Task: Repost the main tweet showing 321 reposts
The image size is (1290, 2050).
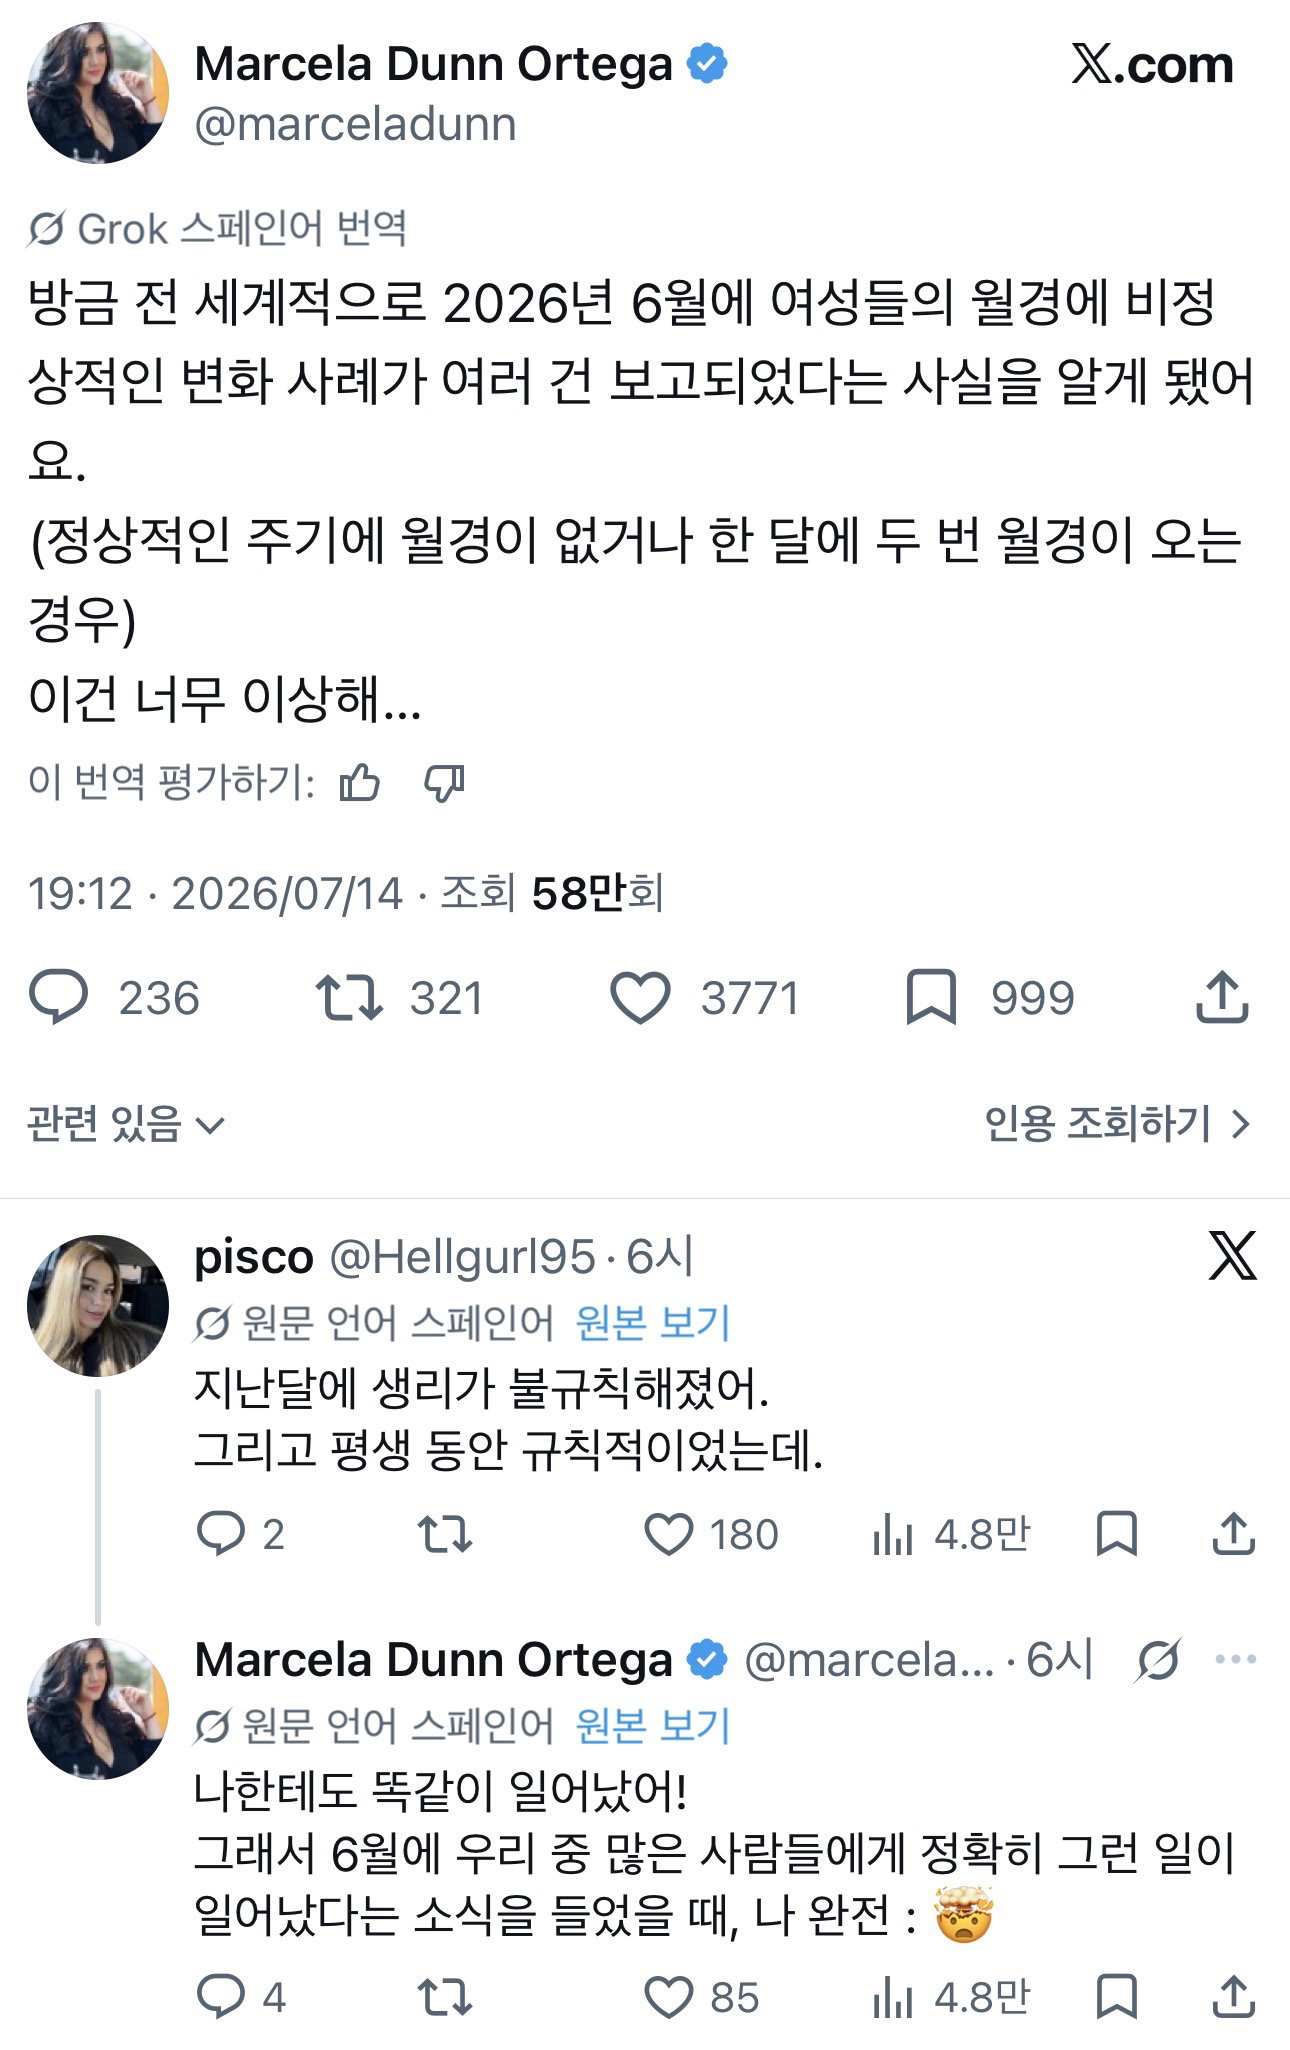Action: 348,998
